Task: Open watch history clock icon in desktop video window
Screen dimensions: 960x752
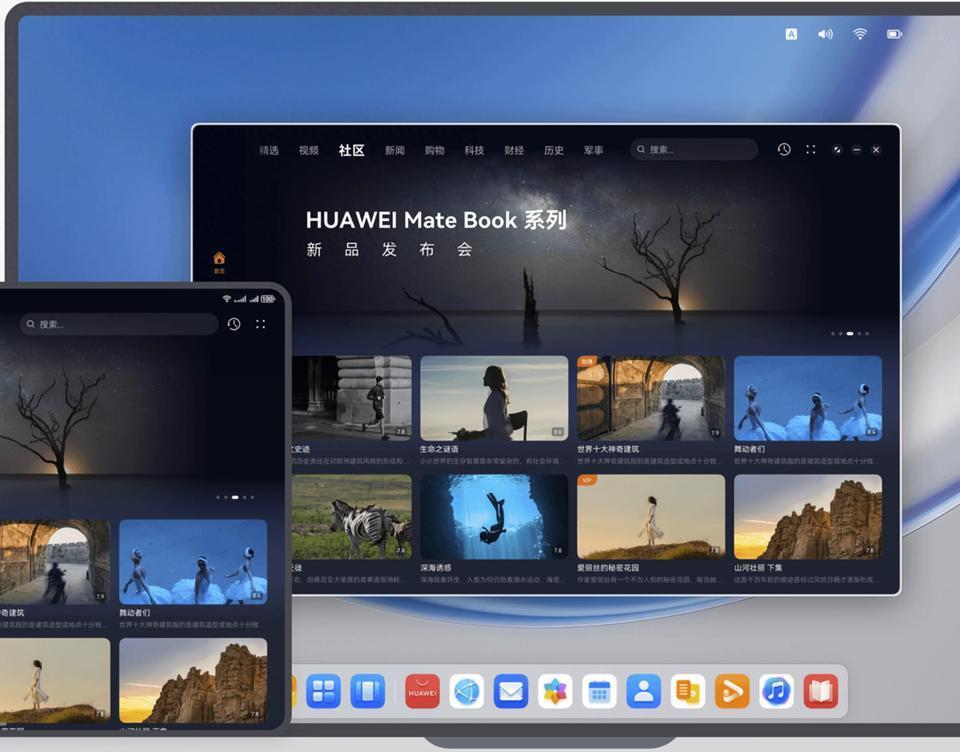Action: (x=784, y=149)
